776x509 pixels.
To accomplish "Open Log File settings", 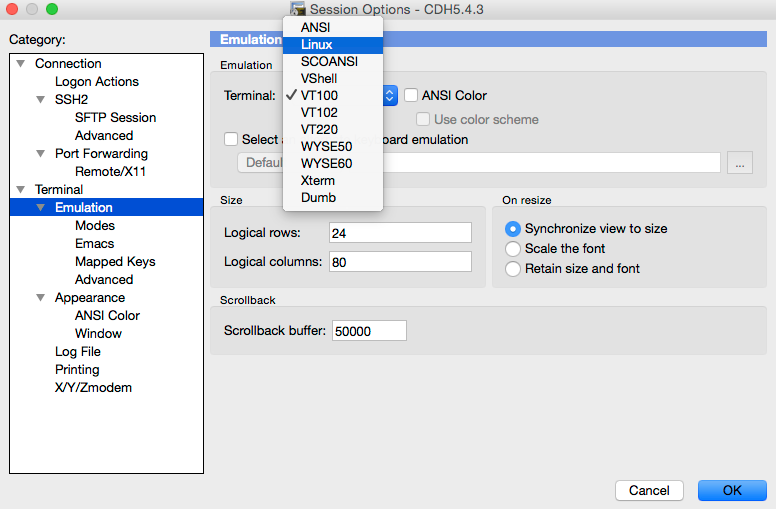I will tap(78, 352).
